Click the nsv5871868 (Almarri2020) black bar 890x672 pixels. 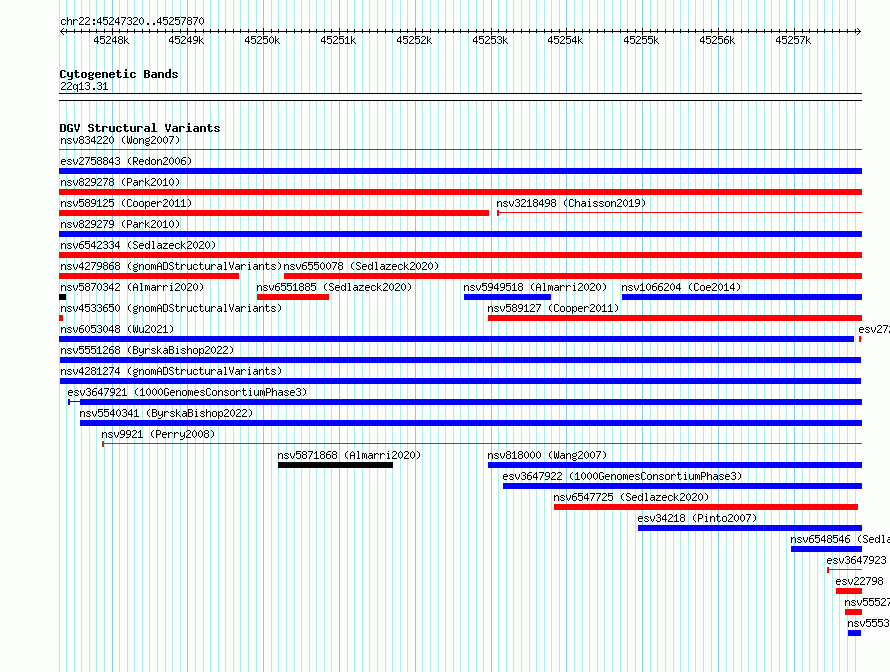pos(335,465)
